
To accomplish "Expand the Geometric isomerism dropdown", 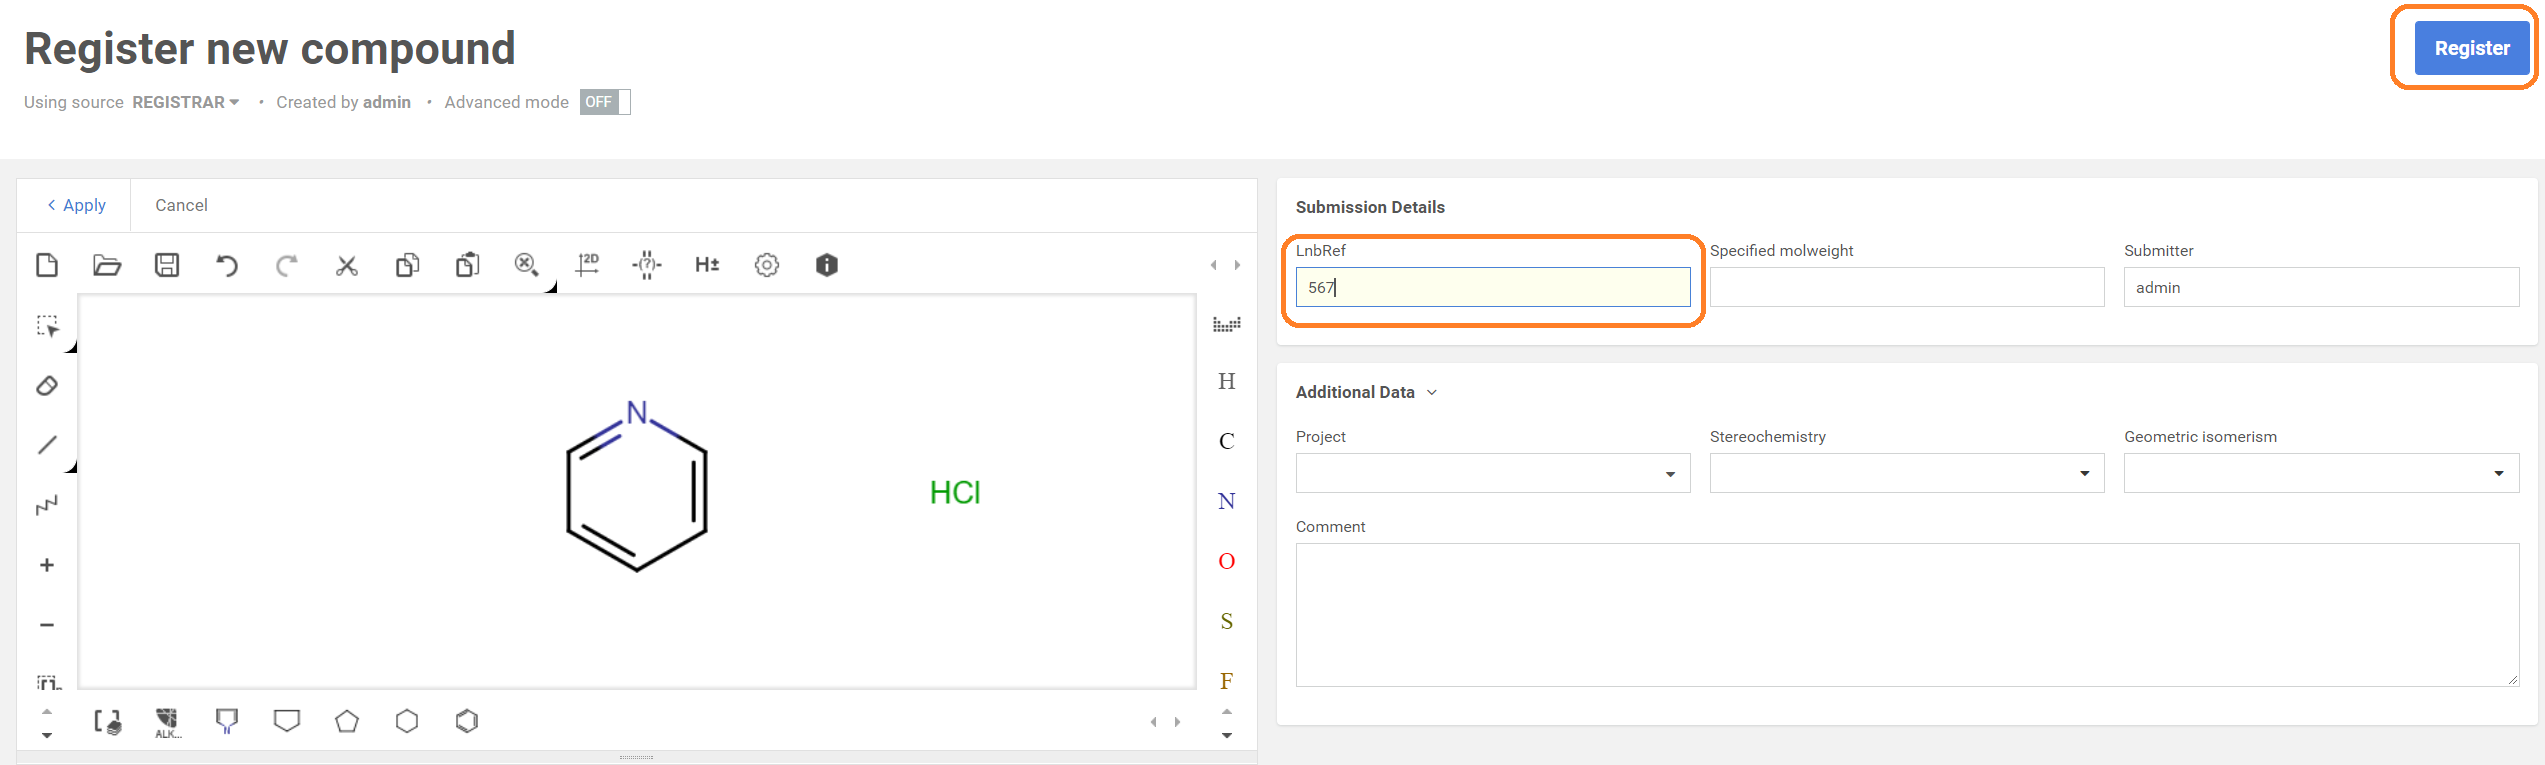I will 2320,473.
